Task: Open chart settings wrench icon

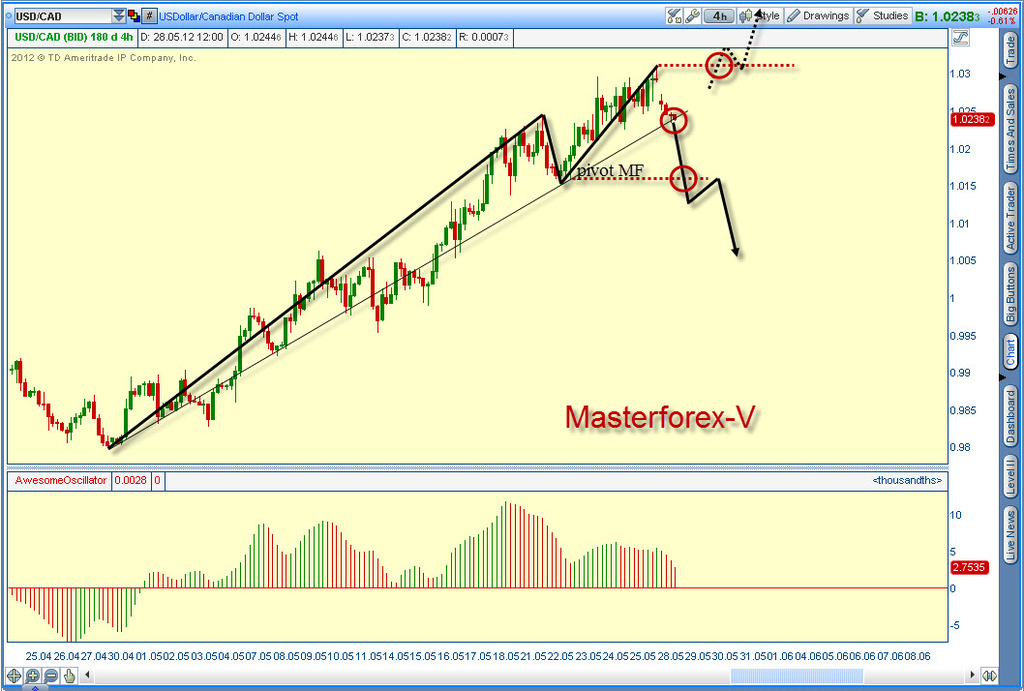Action: click(691, 16)
